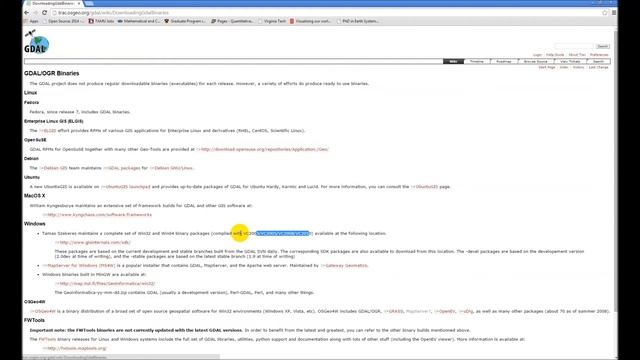This screenshot has width=640, height=360.
Task: Open the MapServer for Windows (MS4W) link
Action: click(79, 265)
